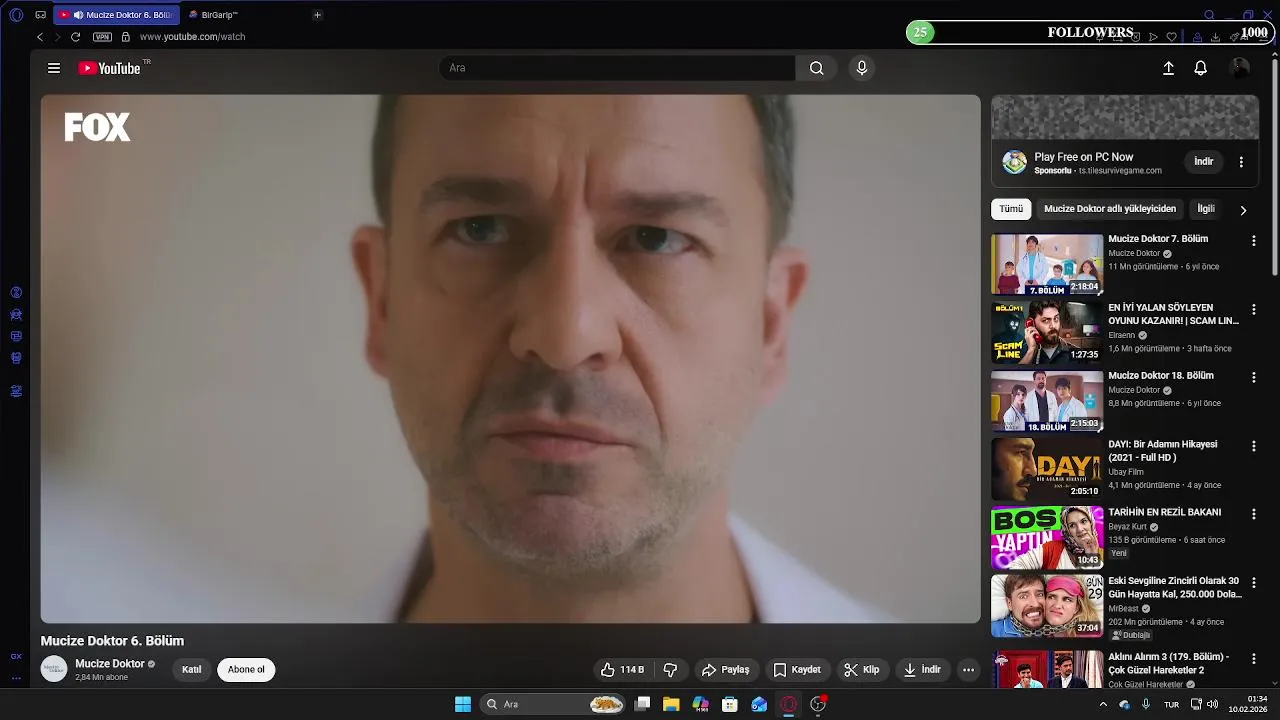Open the YouTube guide hamburger menu

tap(54, 68)
